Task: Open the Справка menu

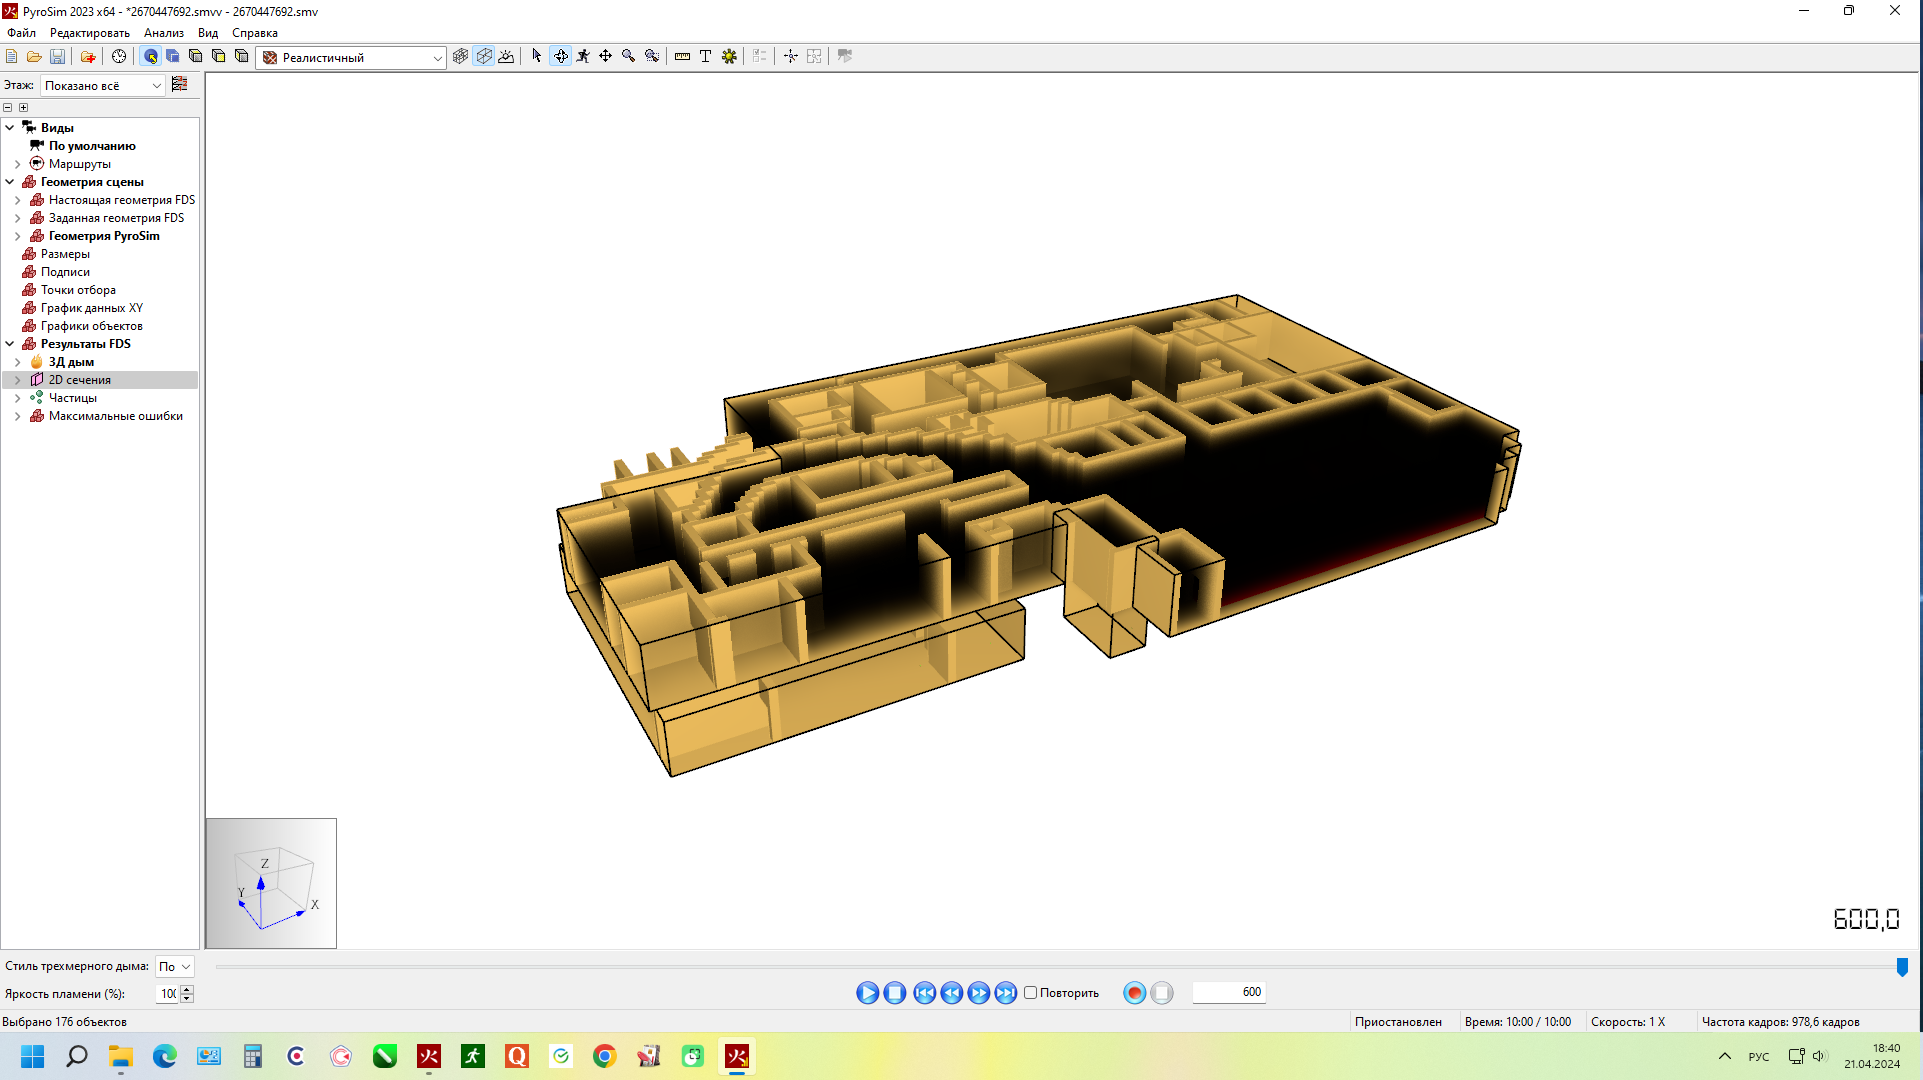Action: 255,33
